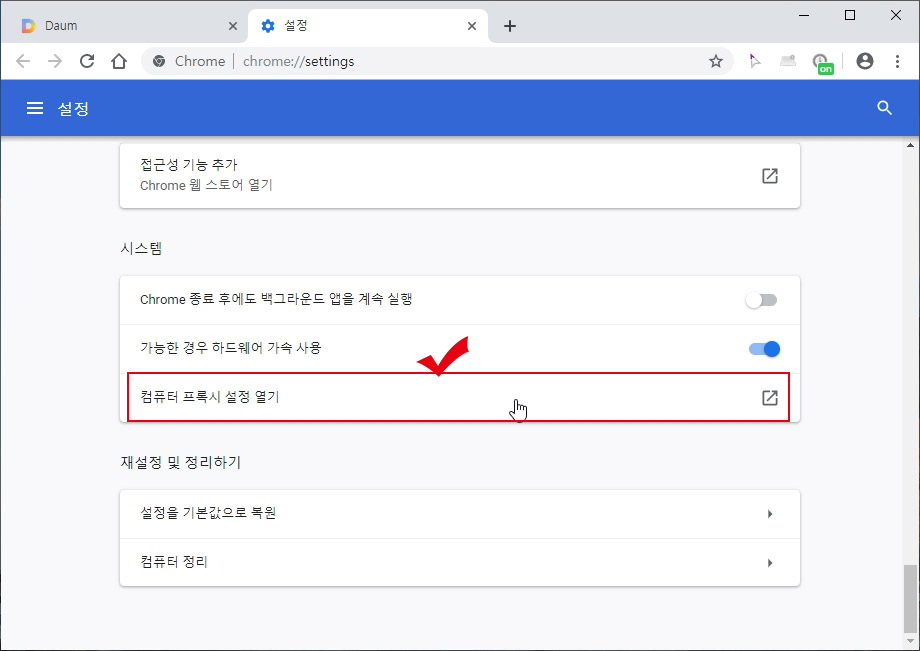Image resolution: width=920 pixels, height=651 pixels.
Task: Maximize the Chrome window
Action: (x=850, y=15)
